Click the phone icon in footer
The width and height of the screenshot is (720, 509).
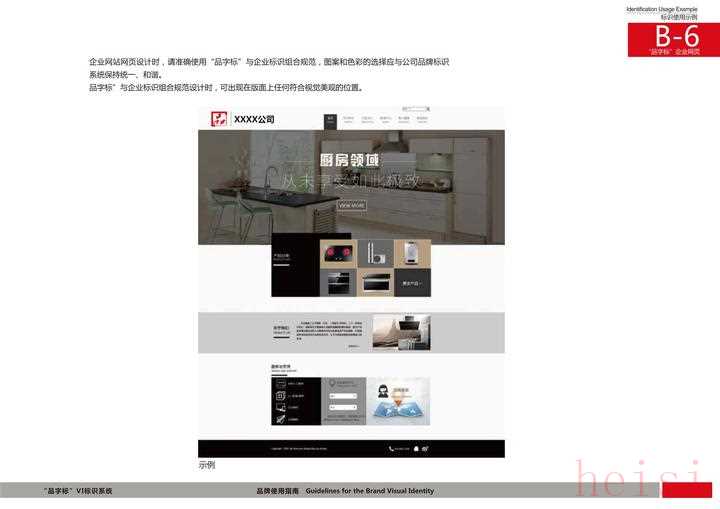tap(391, 449)
